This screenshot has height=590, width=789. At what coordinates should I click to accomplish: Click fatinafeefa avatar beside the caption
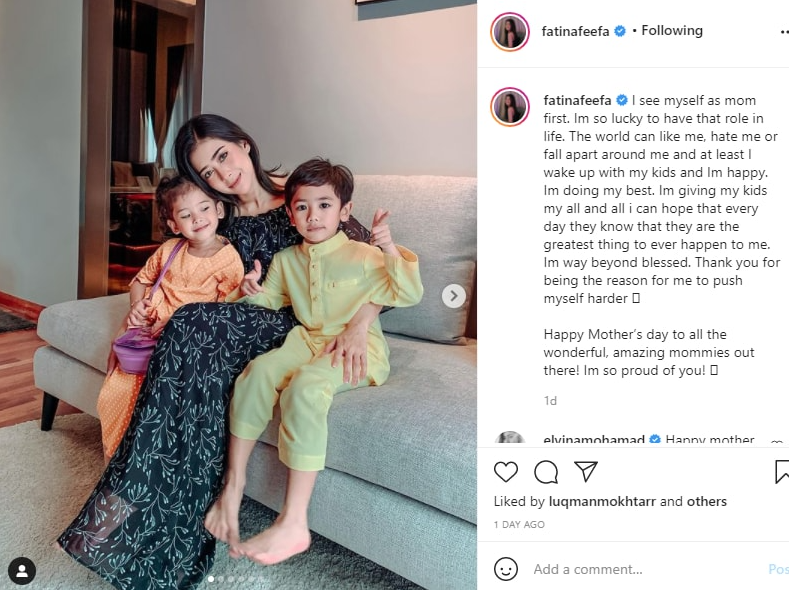pos(510,107)
